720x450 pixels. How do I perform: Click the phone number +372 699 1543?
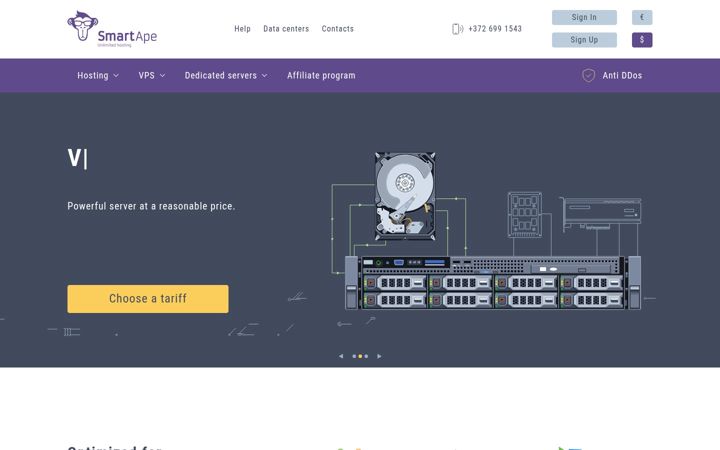coord(495,28)
